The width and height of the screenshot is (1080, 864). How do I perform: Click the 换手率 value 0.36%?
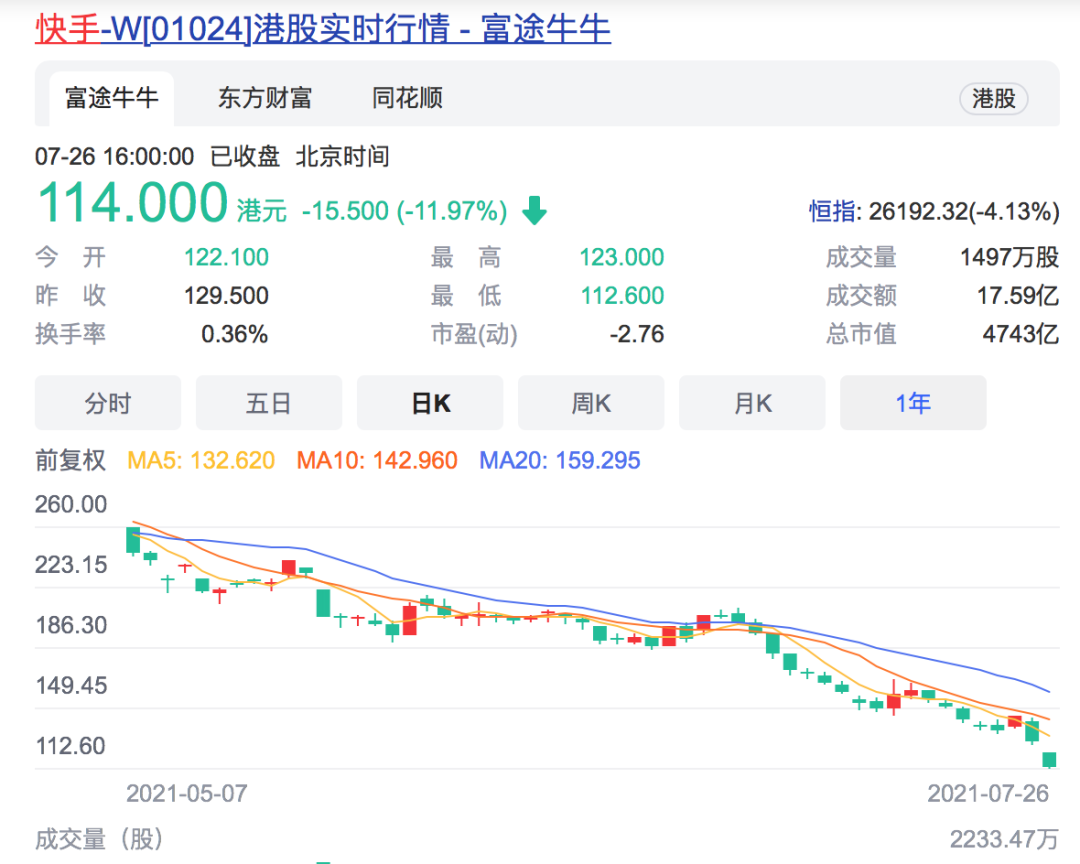[234, 334]
